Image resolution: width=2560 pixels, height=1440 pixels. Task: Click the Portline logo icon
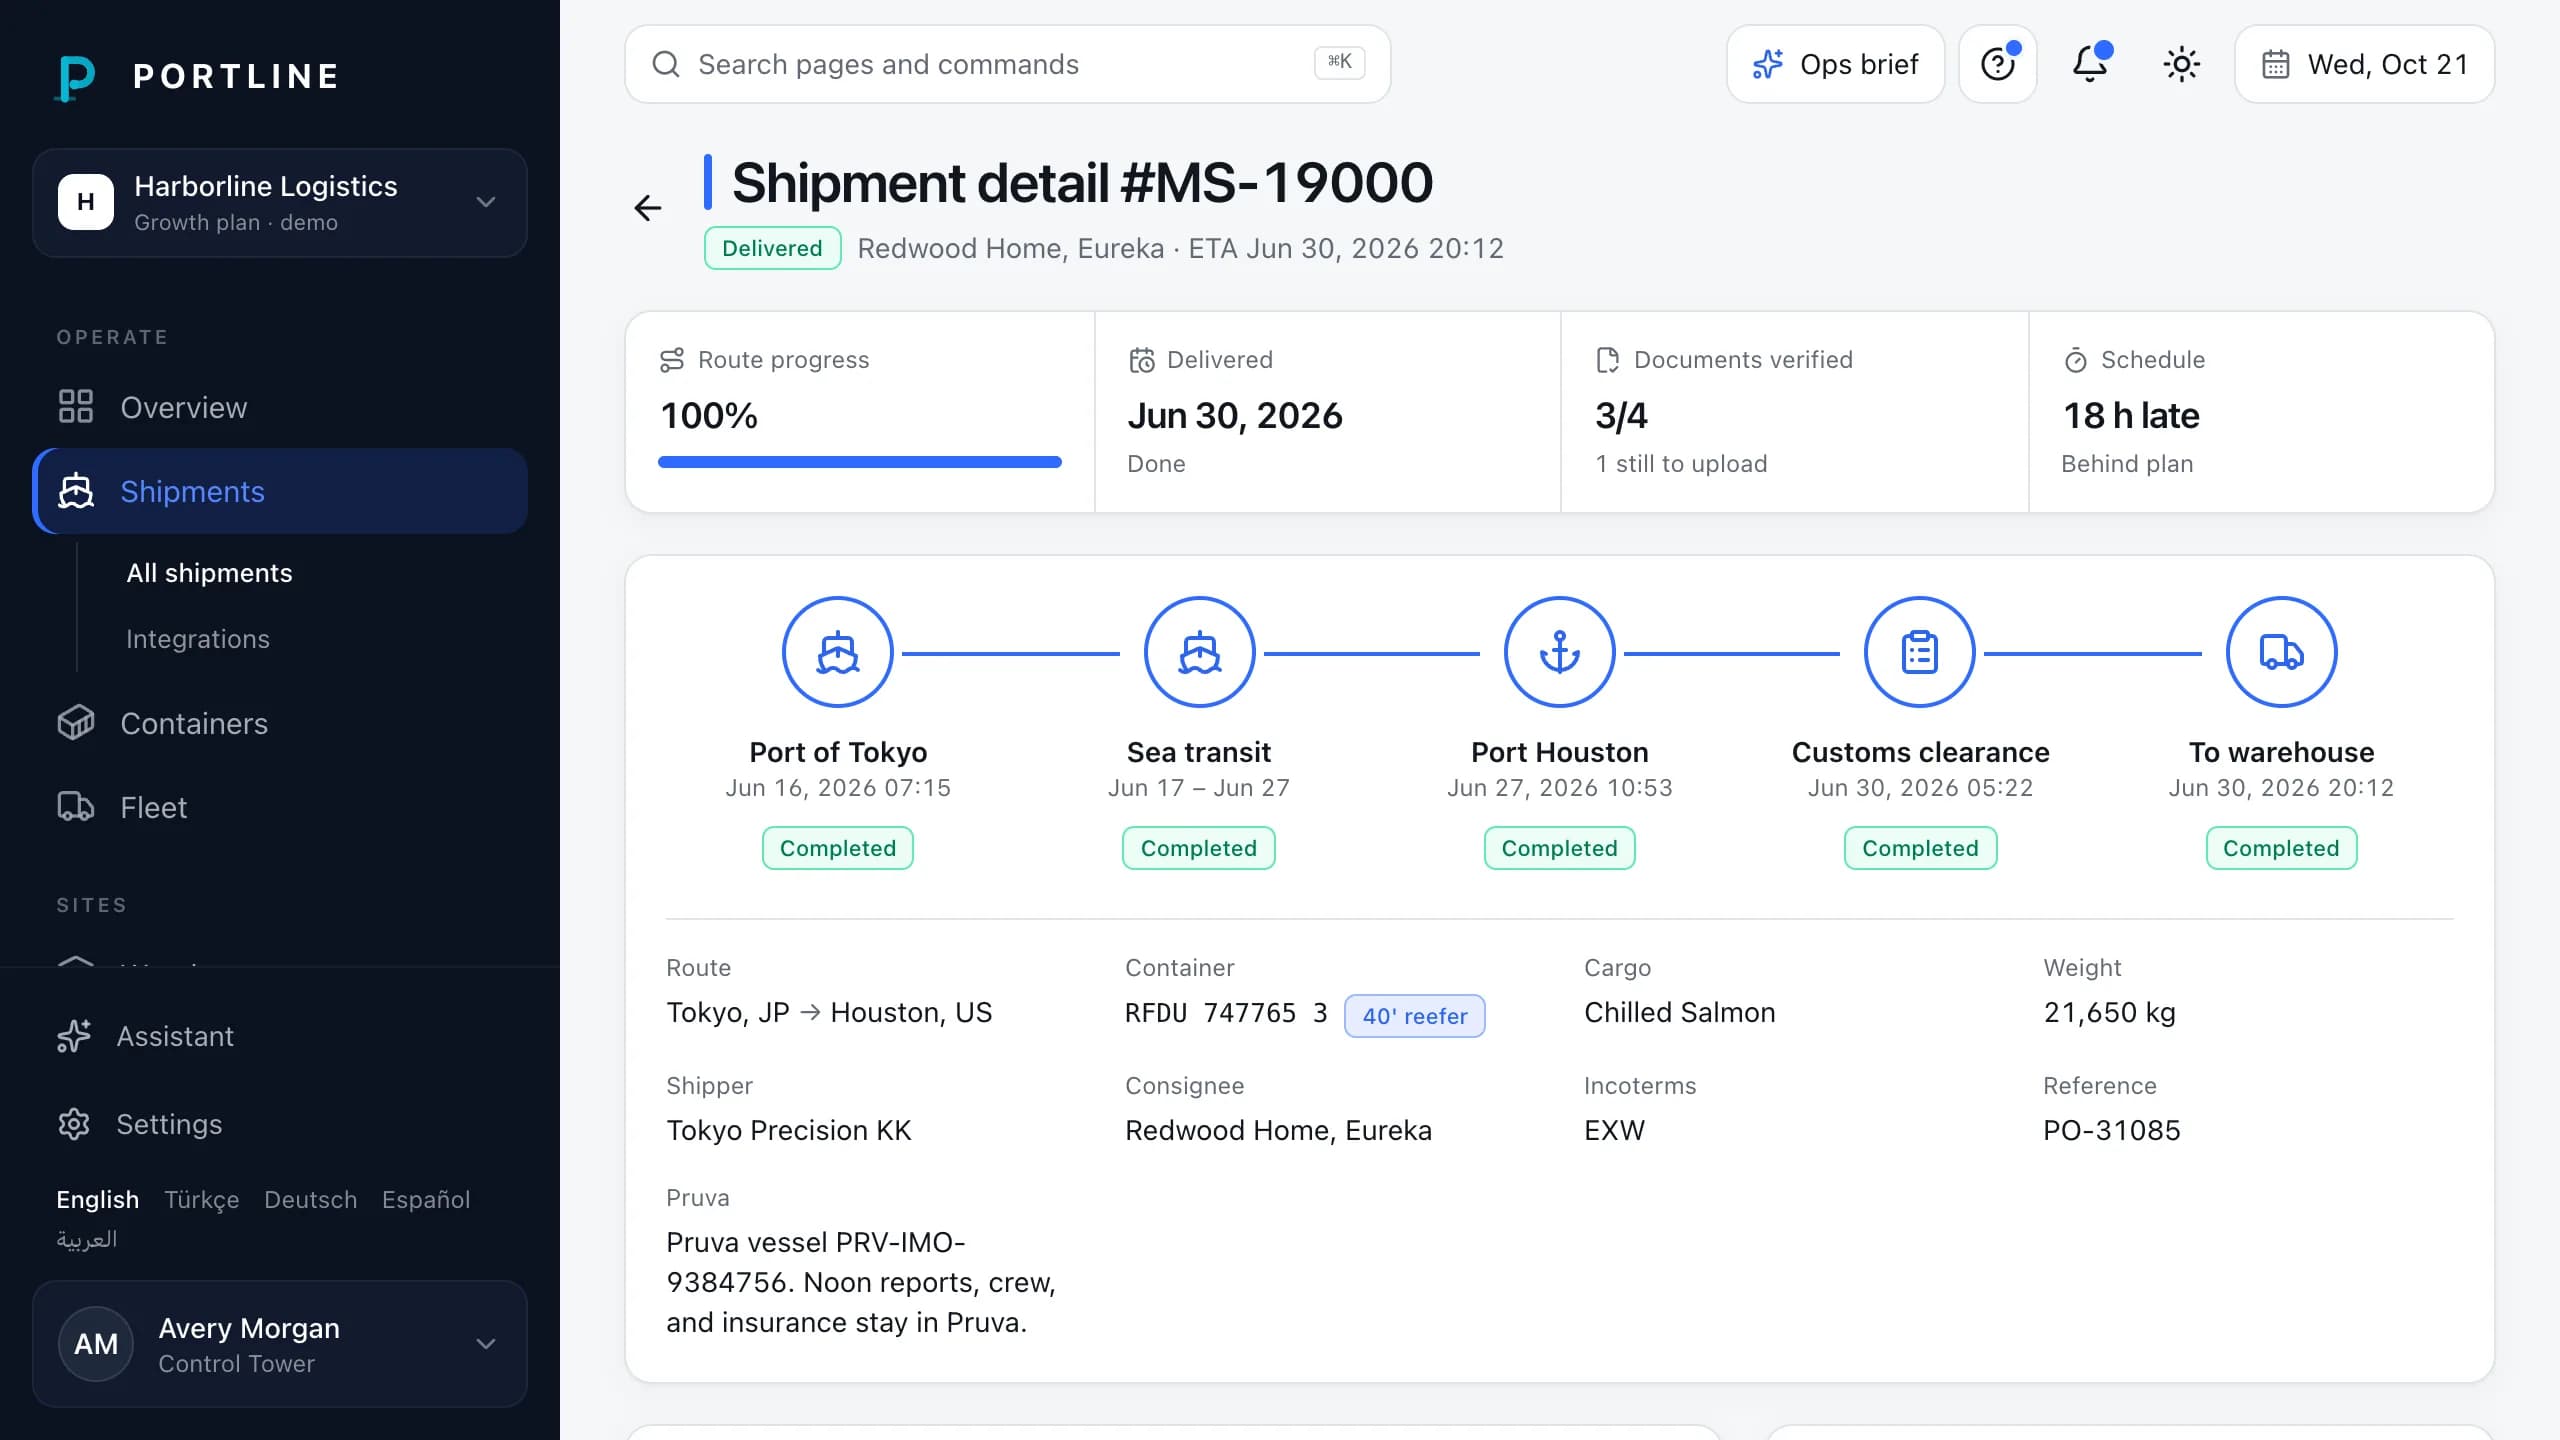point(76,77)
